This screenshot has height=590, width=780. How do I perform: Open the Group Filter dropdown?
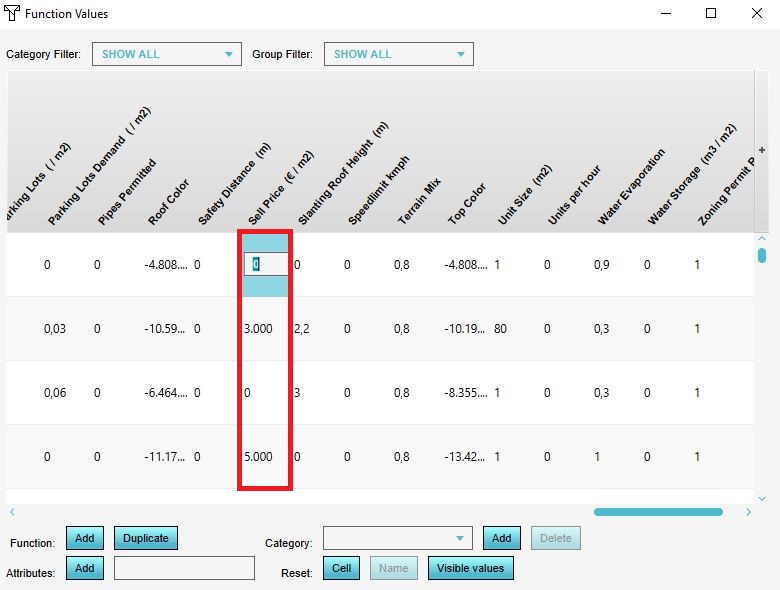pyautogui.click(x=398, y=54)
